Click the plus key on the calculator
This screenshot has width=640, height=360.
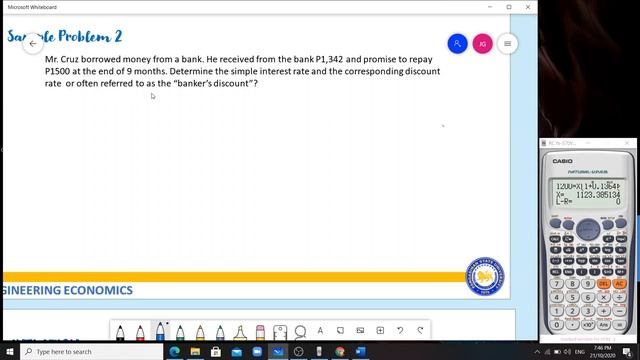click(x=604, y=311)
